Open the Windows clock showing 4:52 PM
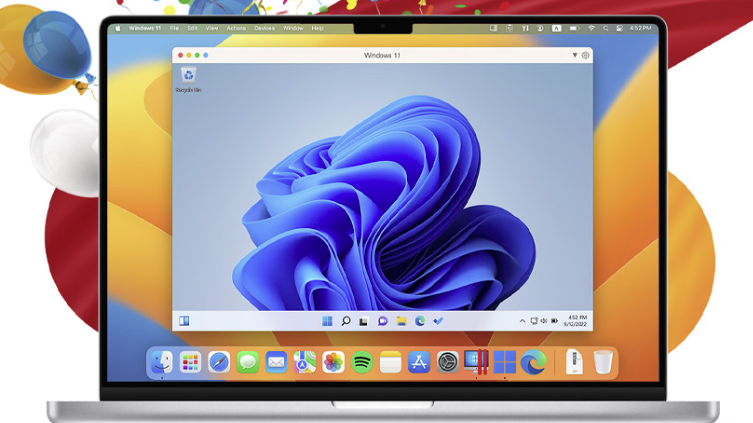The height and width of the screenshot is (423, 753). point(575,321)
